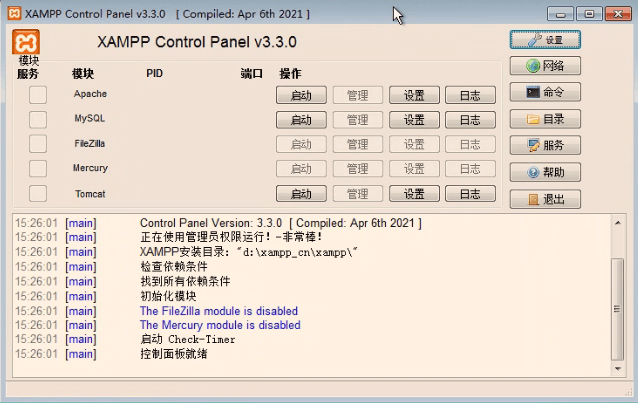
Task: Click the log scrollbar up arrow
Action: pos(618,223)
